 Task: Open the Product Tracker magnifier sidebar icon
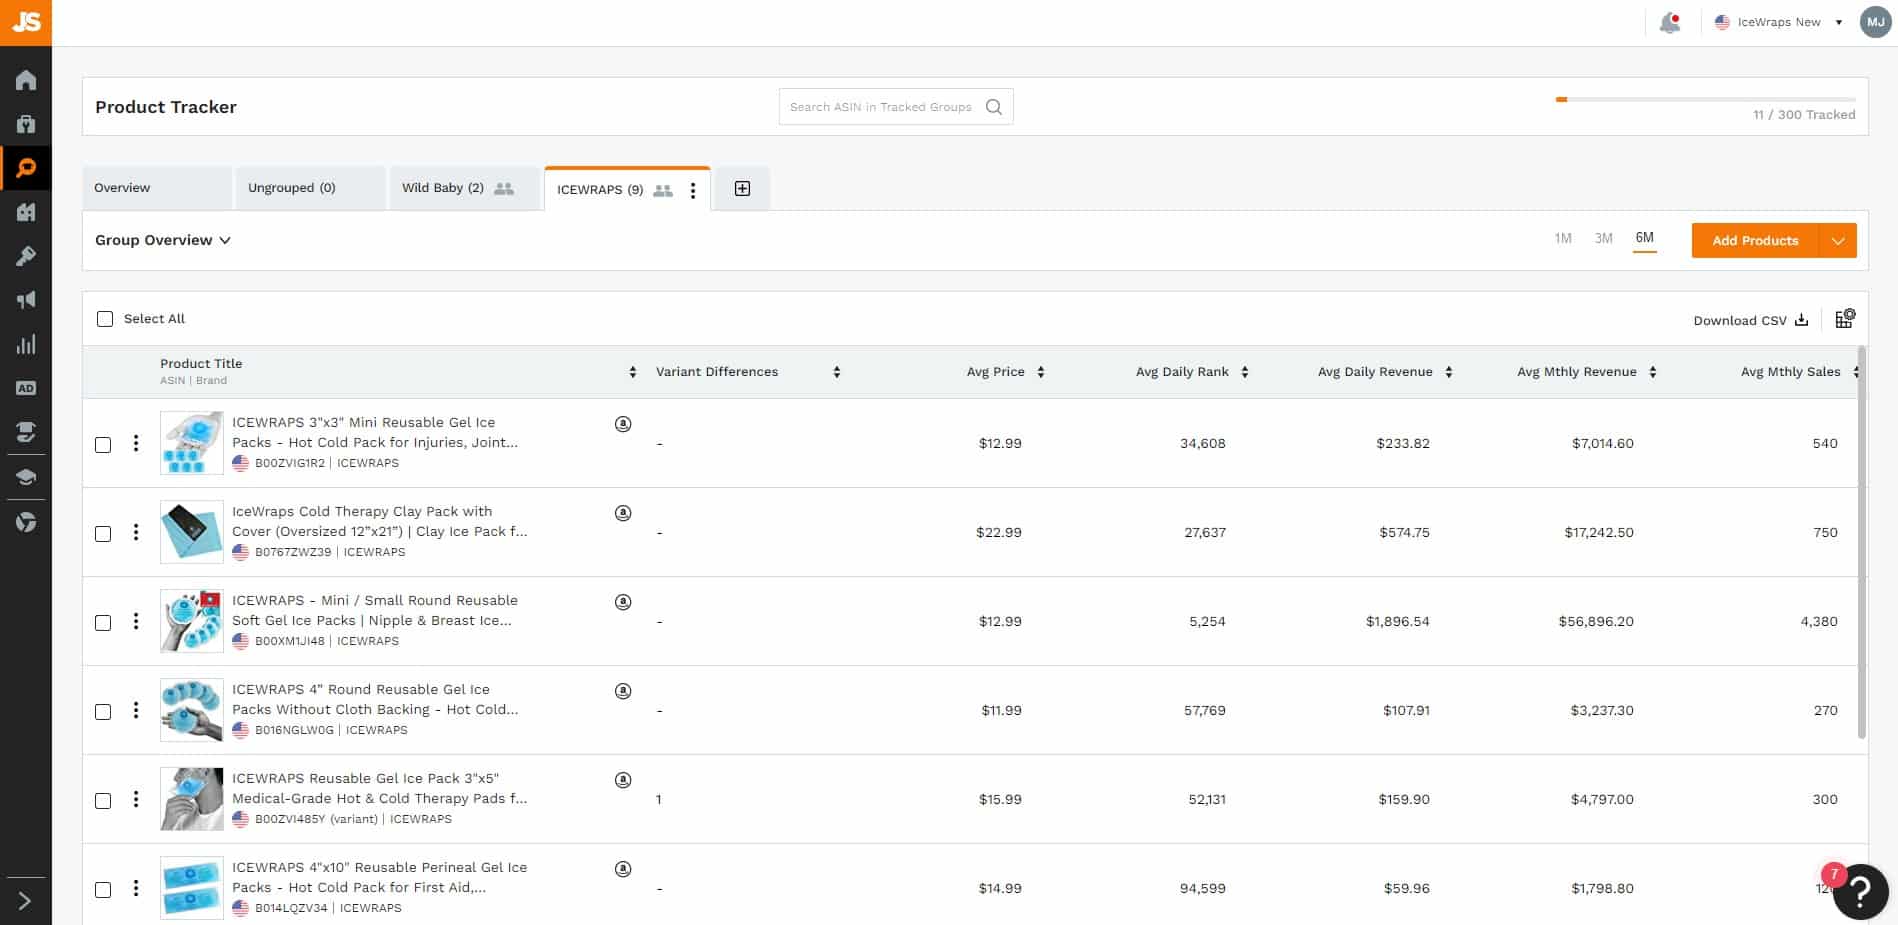26,168
